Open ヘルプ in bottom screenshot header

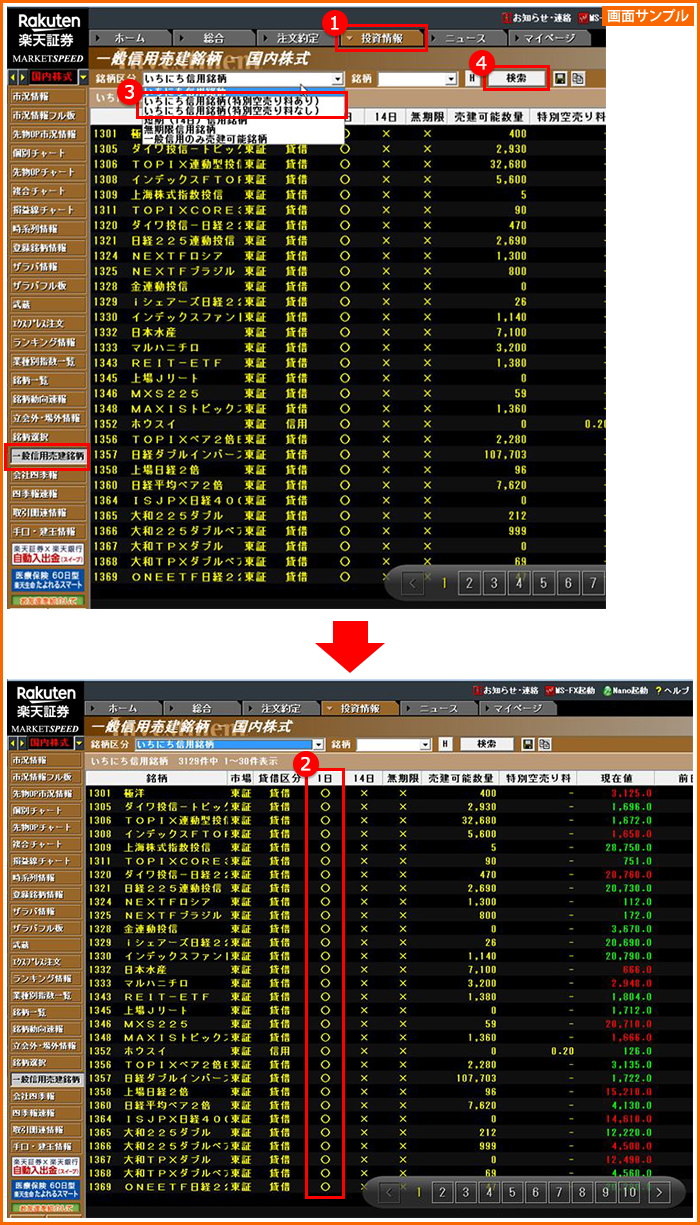click(673, 690)
